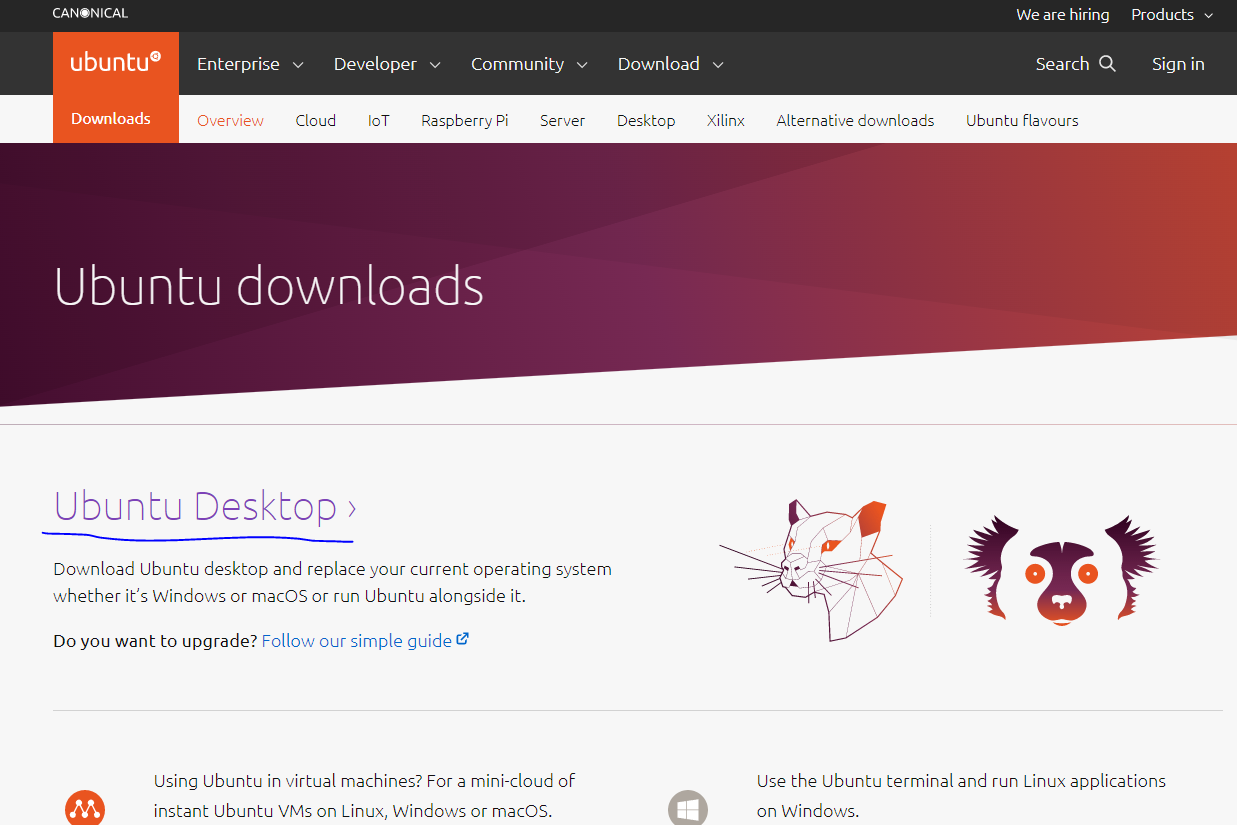The height and width of the screenshot is (825, 1237).
Task: Switch to the IoT tab
Action: tap(379, 120)
